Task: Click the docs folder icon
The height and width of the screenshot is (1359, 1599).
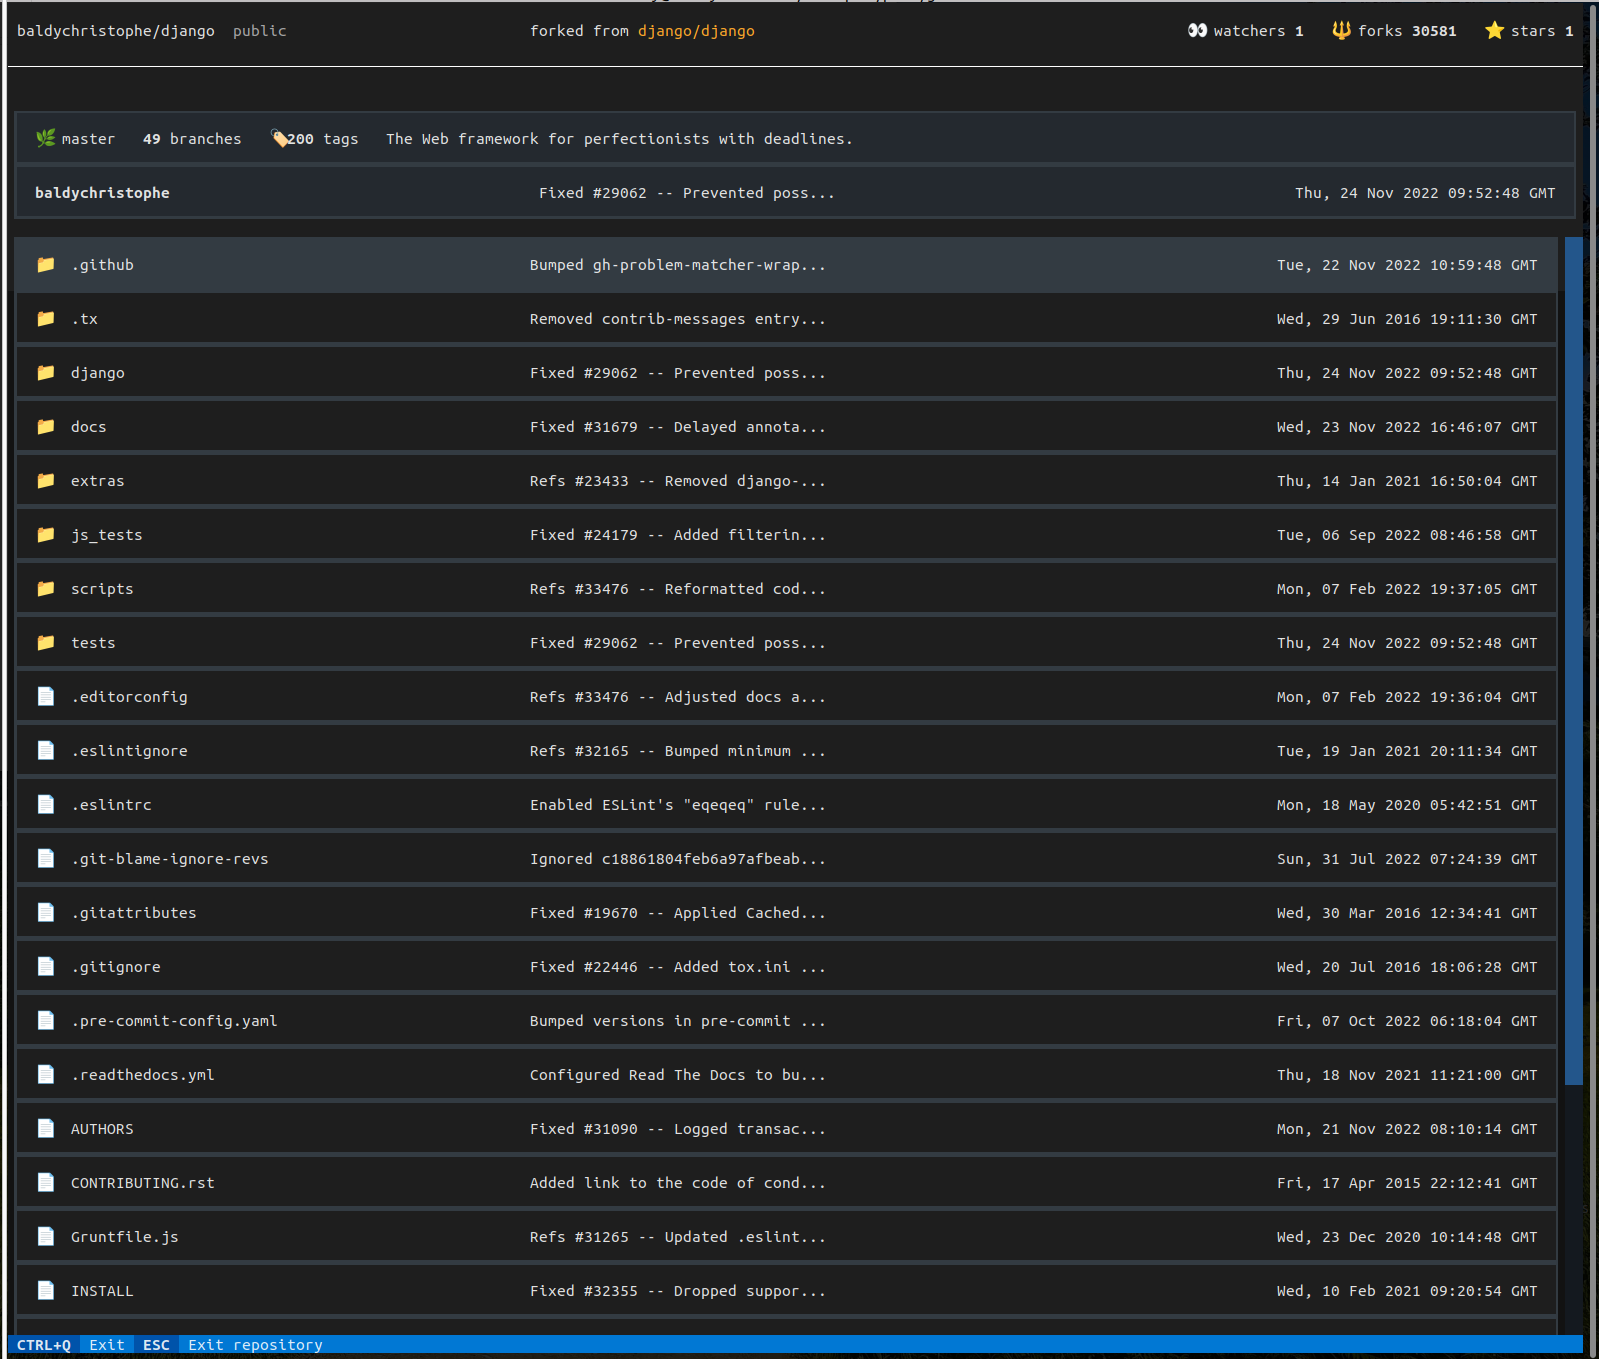Action: pyautogui.click(x=46, y=427)
